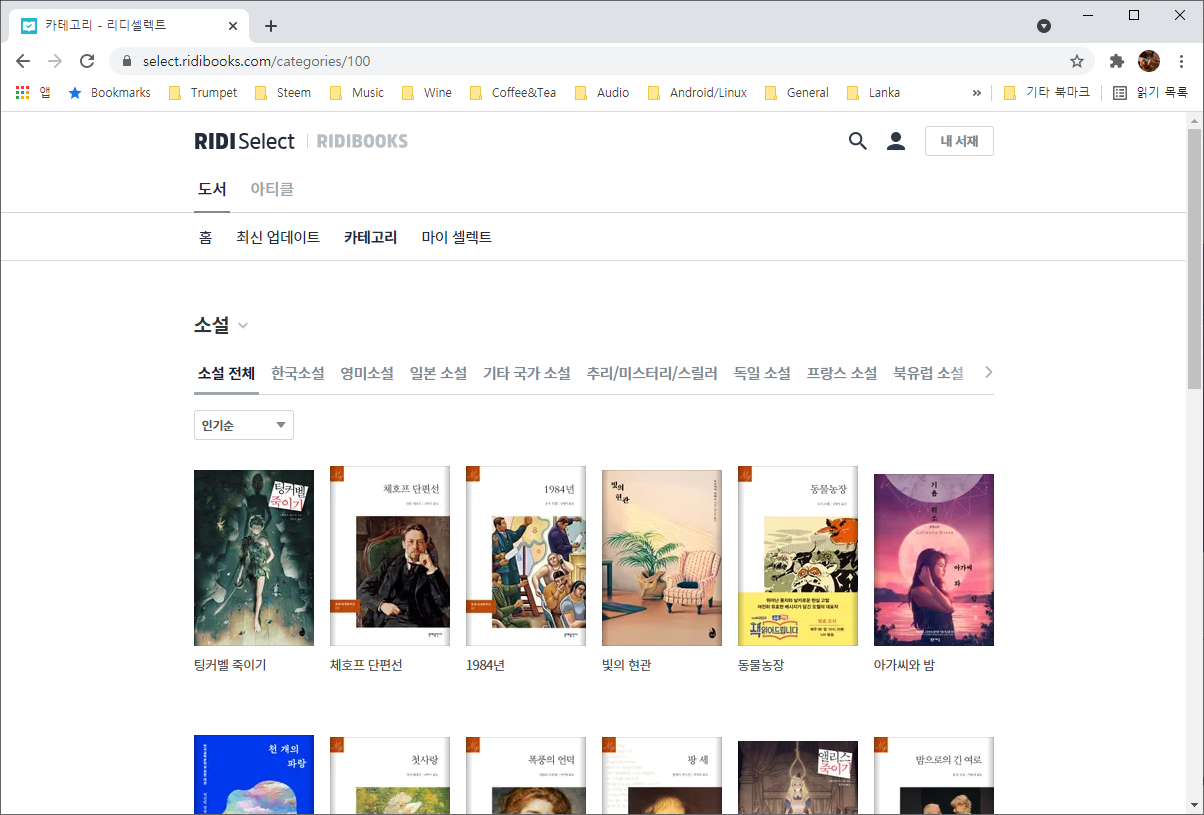Select the 기타 국가 소설 subcategory tab
This screenshot has height=815, width=1204.
pos(527,373)
